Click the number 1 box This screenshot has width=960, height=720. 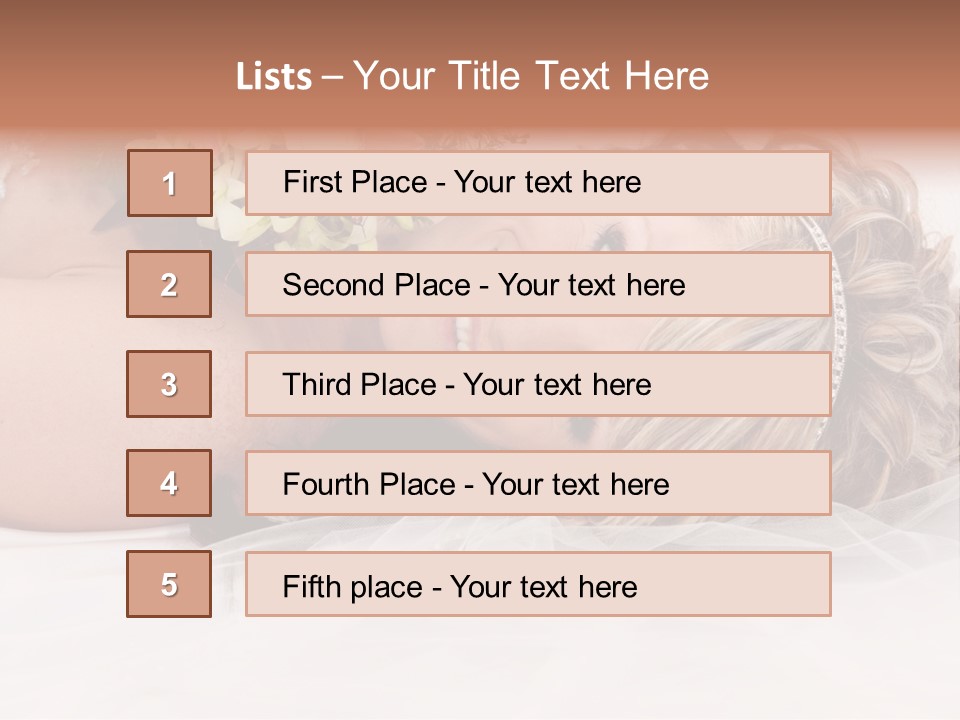[x=169, y=183]
